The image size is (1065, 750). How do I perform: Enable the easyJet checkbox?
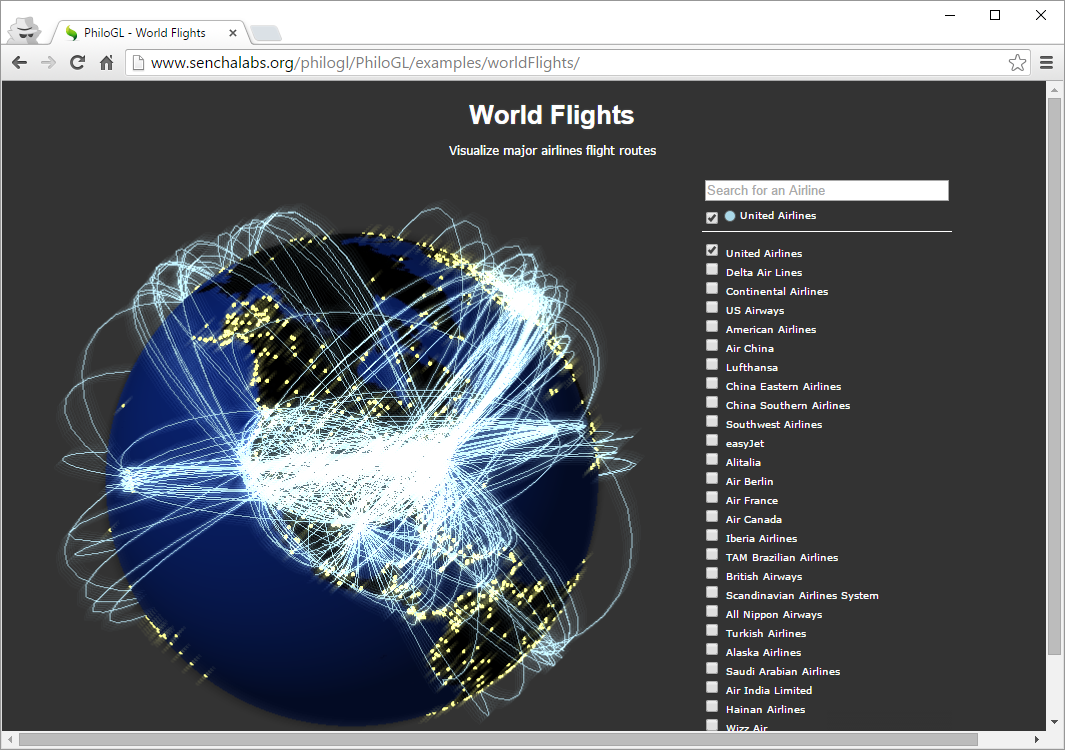[712, 441]
